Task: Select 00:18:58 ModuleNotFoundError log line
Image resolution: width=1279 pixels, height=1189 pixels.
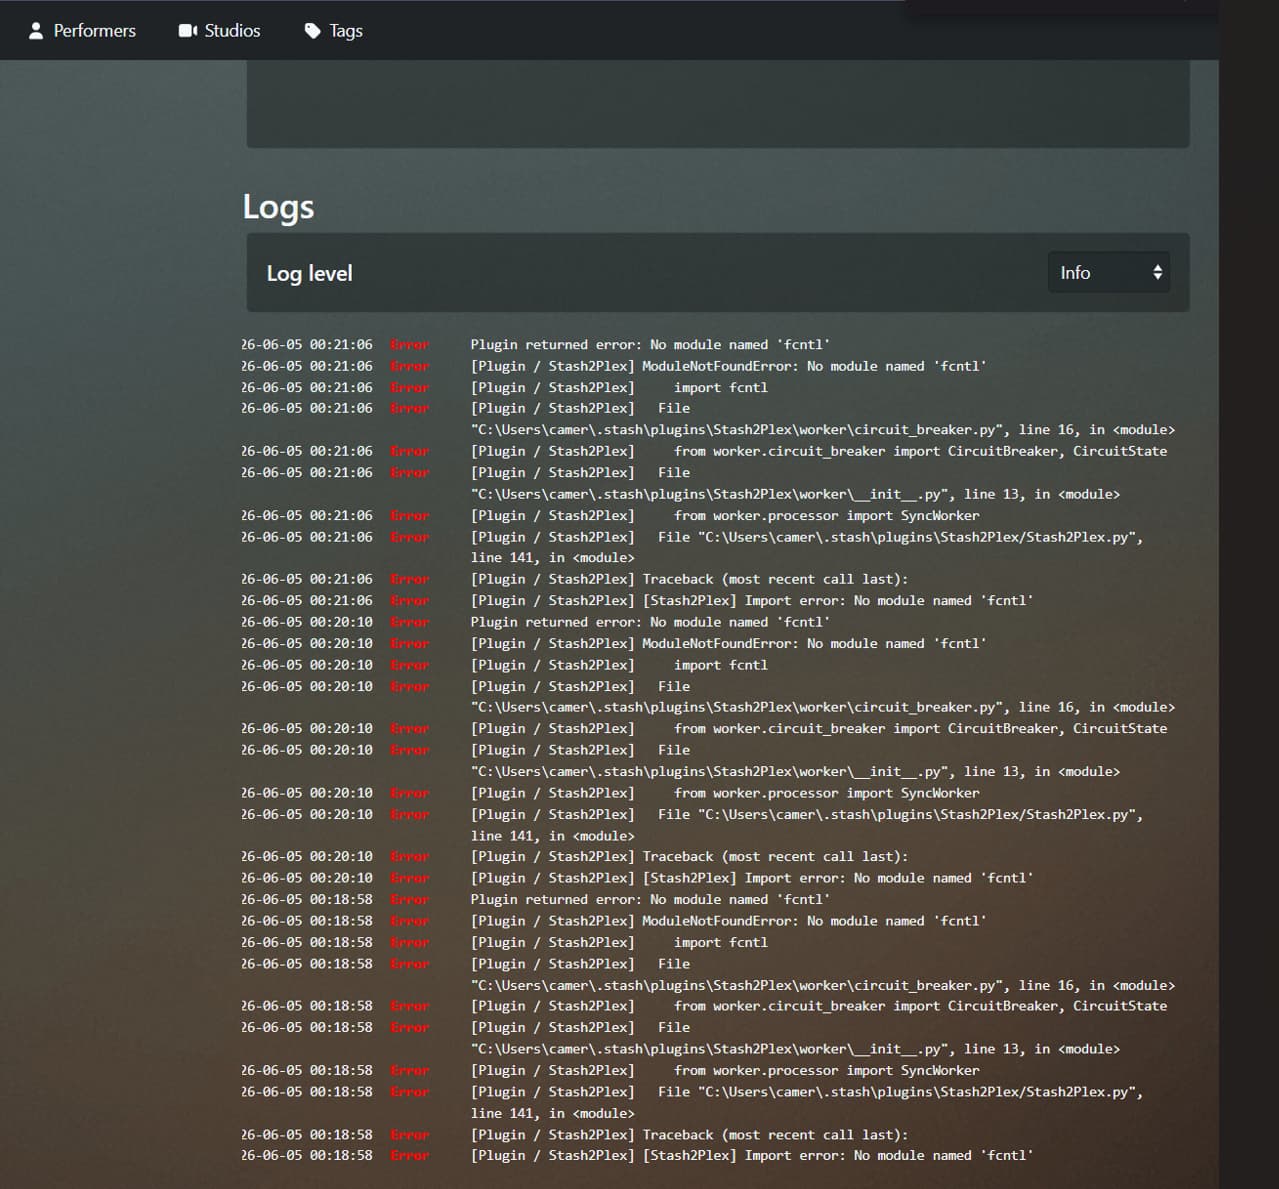Action: coord(728,921)
